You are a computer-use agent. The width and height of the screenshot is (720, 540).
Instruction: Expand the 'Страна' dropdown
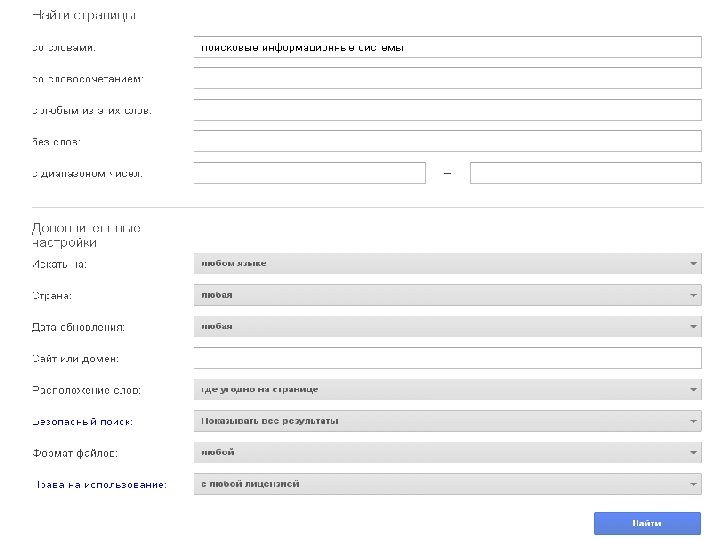pyautogui.click(x=446, y=295)
